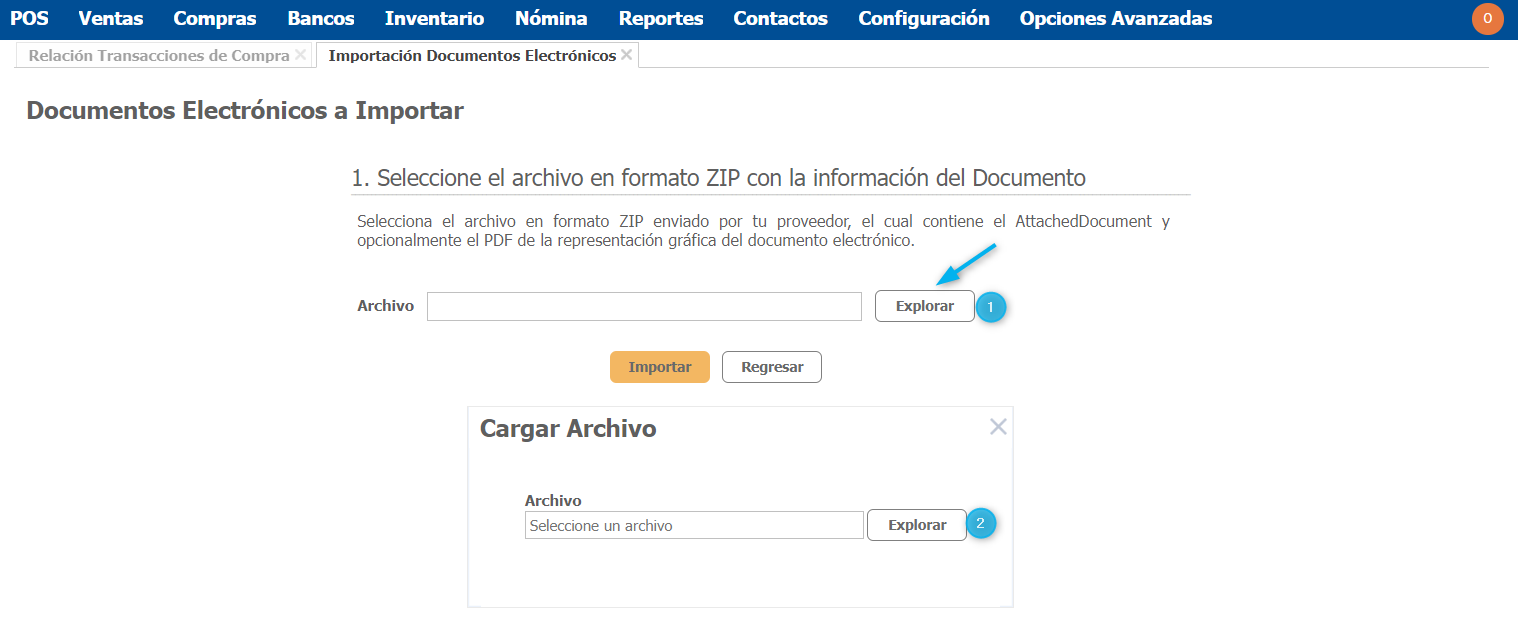Open the Inventario menu
Image resolution: width=1518 pixels, height=630 pixels.
point(434,19)
